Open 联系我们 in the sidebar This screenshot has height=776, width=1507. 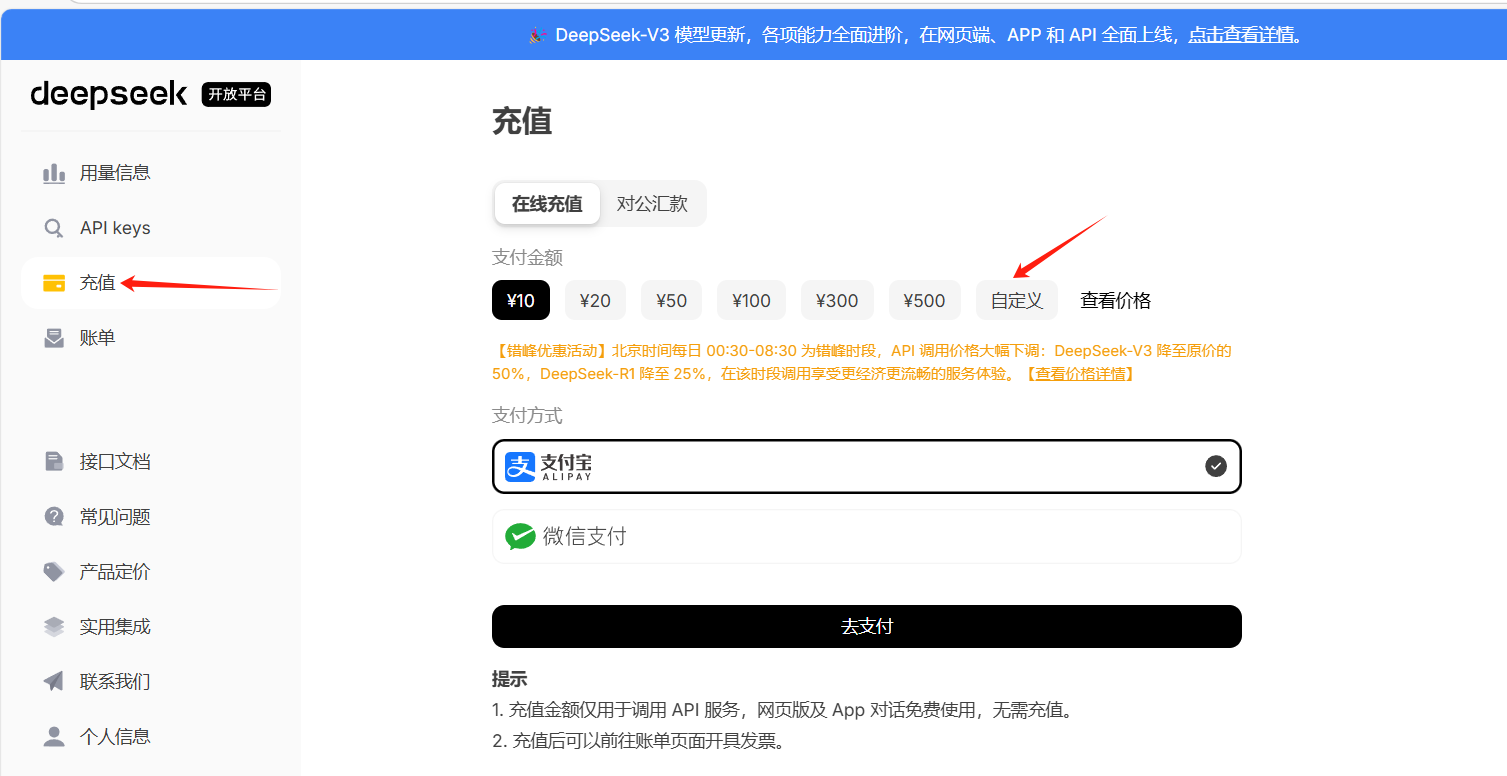(x=150, y=682)
